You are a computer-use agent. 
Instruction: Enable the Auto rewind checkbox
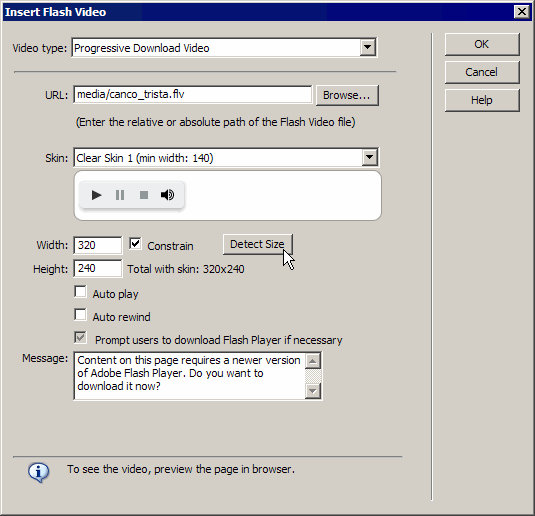tap(81, 315)
